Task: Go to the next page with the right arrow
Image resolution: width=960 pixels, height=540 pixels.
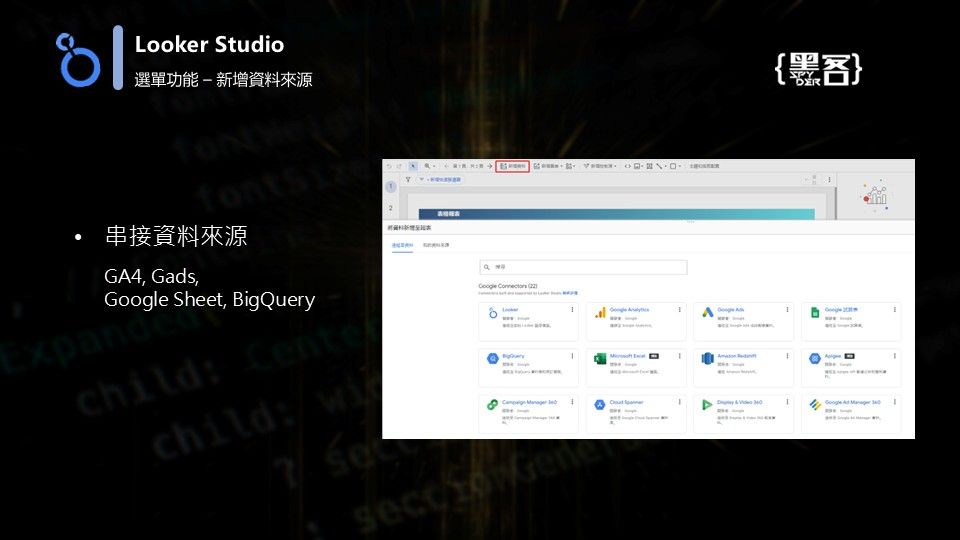Action: (x=490, y=166)
